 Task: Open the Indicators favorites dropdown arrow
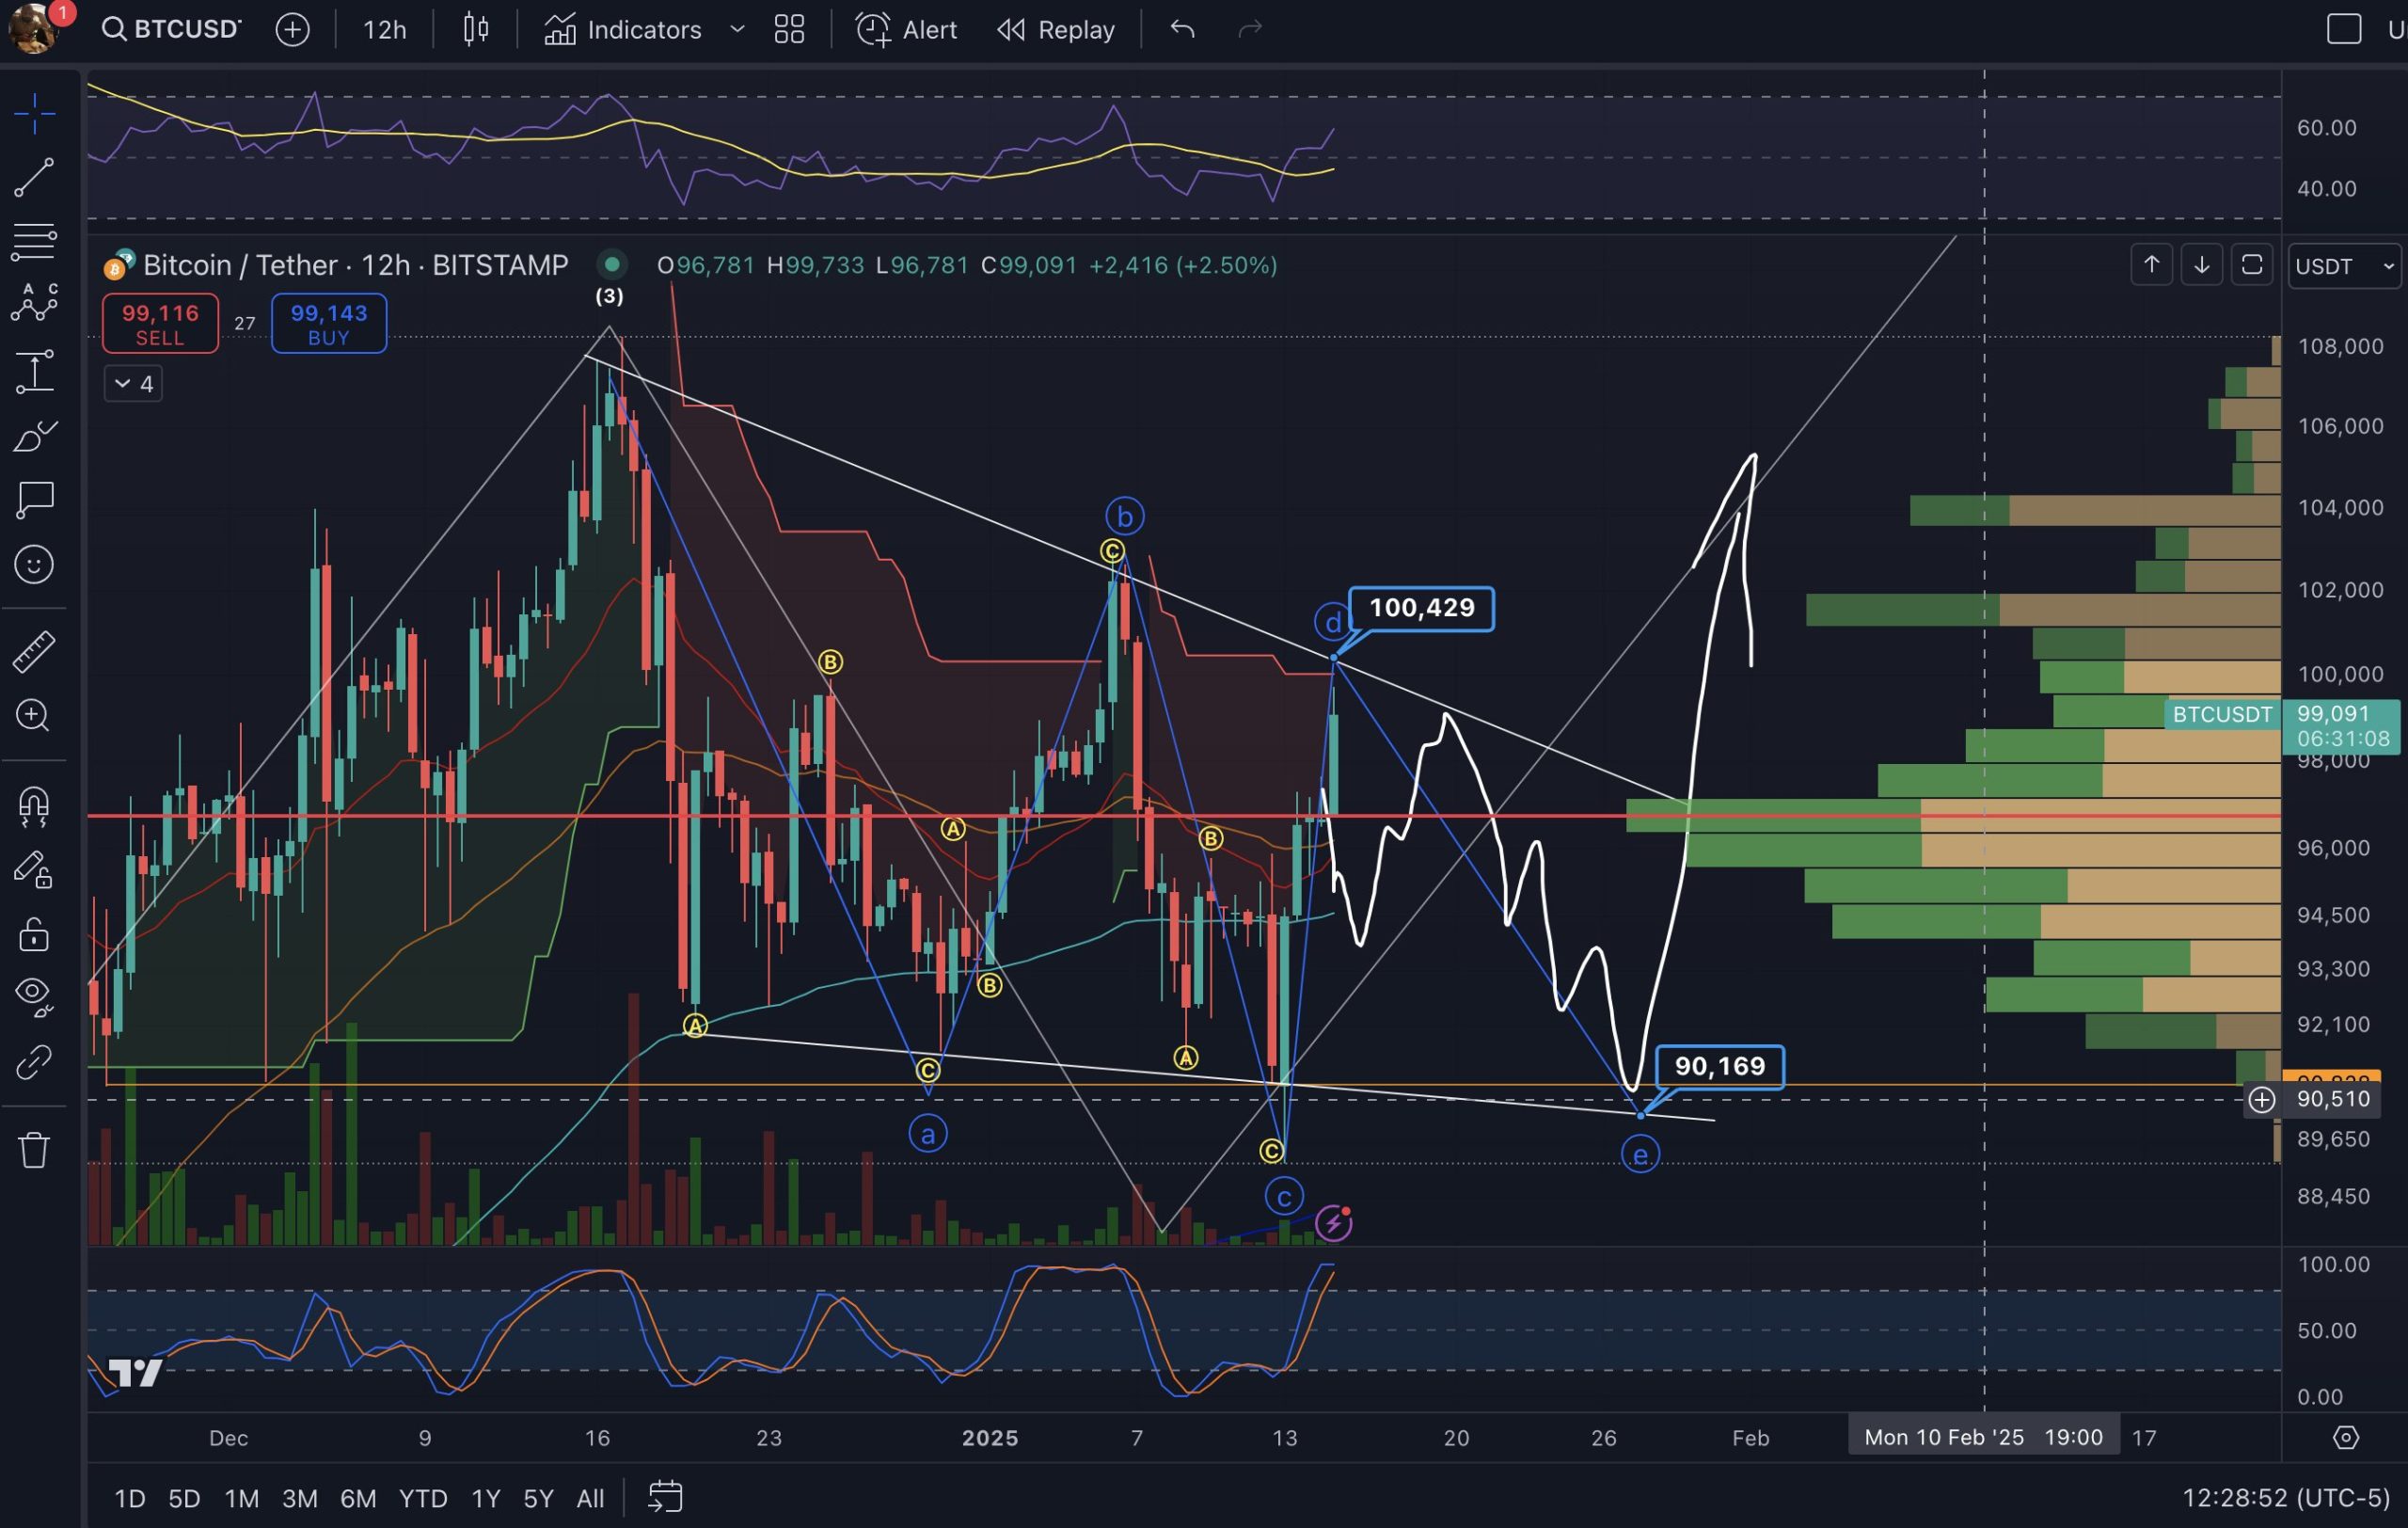(737, 29)
